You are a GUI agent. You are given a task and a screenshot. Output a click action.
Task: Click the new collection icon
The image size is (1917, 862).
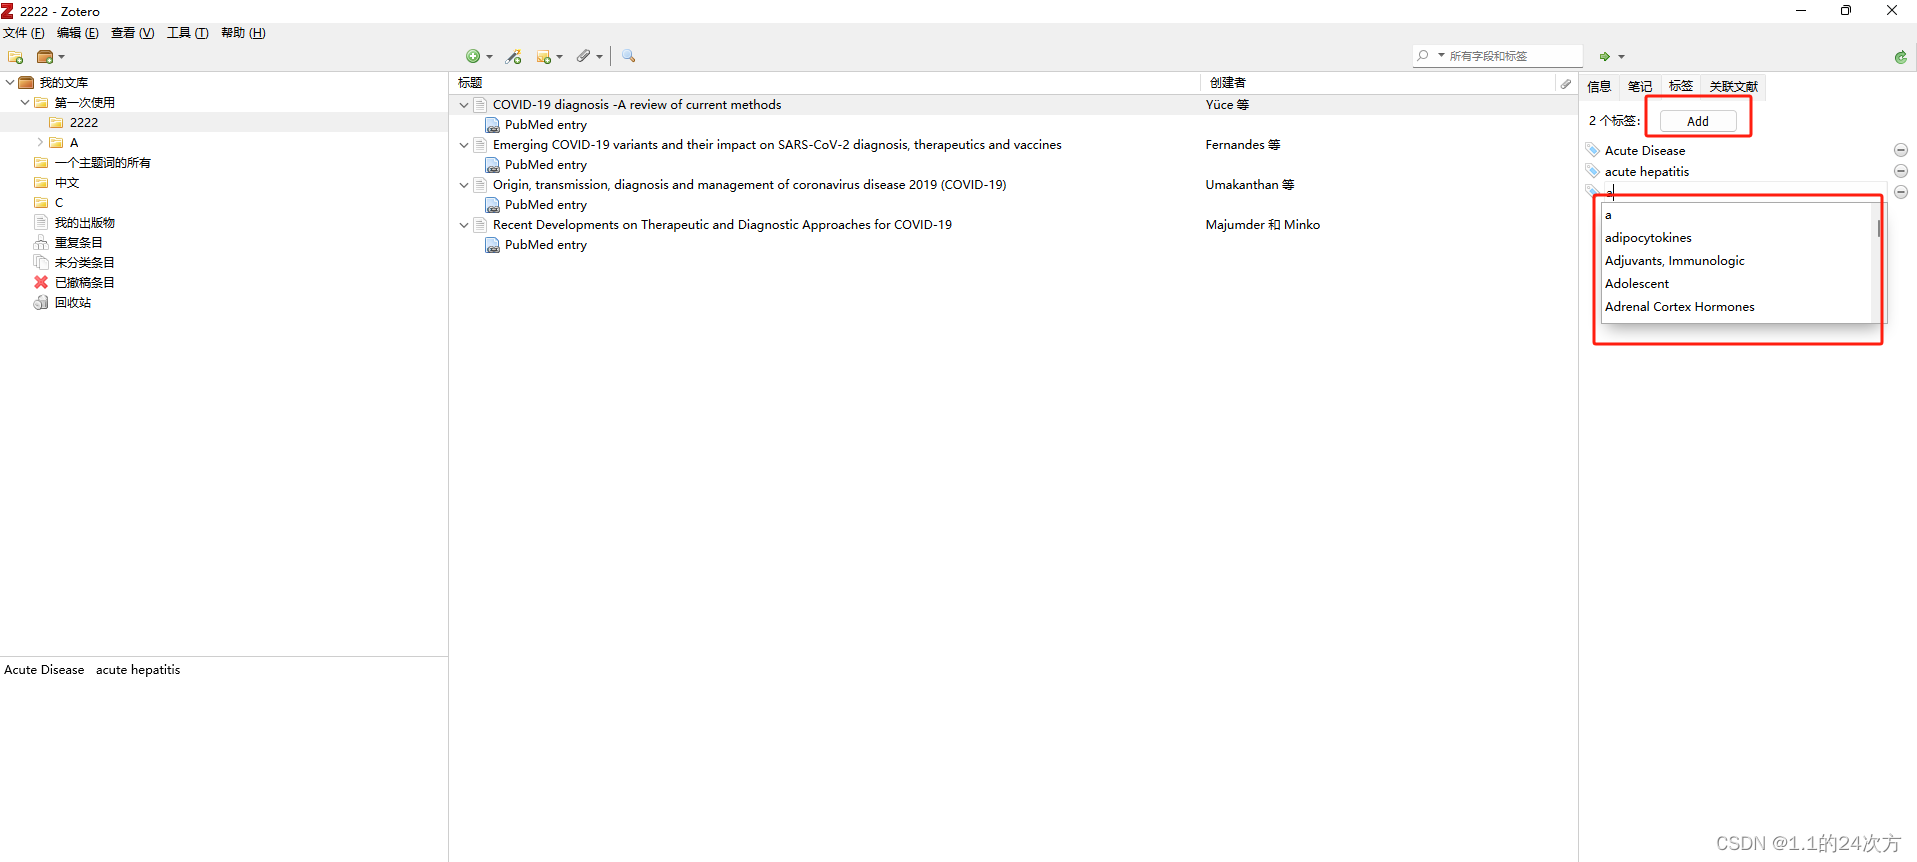click(x=15, y=57)
